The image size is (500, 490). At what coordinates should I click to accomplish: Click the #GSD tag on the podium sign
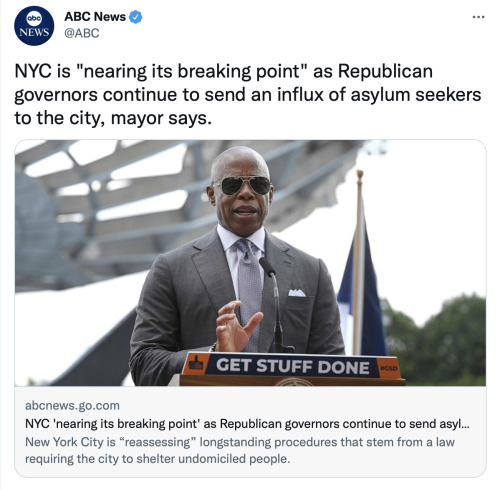click(389, 368)
